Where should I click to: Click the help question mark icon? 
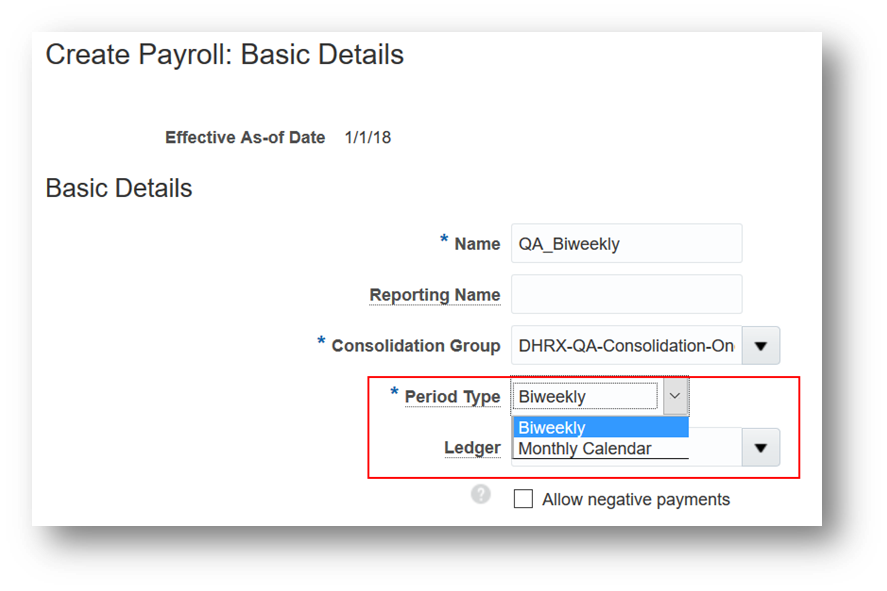point(481,494)
